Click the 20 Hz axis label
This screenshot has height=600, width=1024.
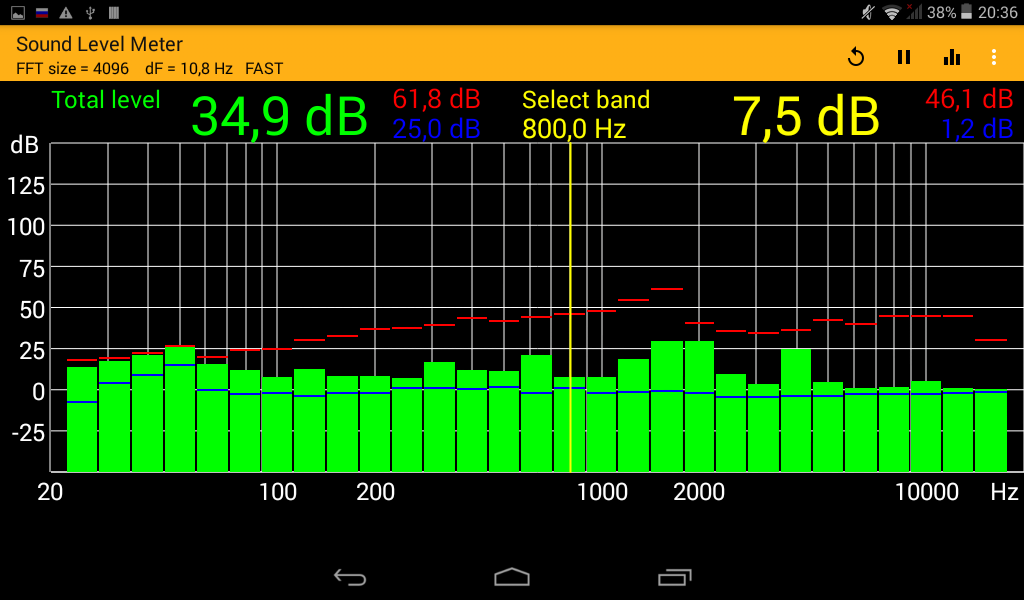[x=50, y=492]
